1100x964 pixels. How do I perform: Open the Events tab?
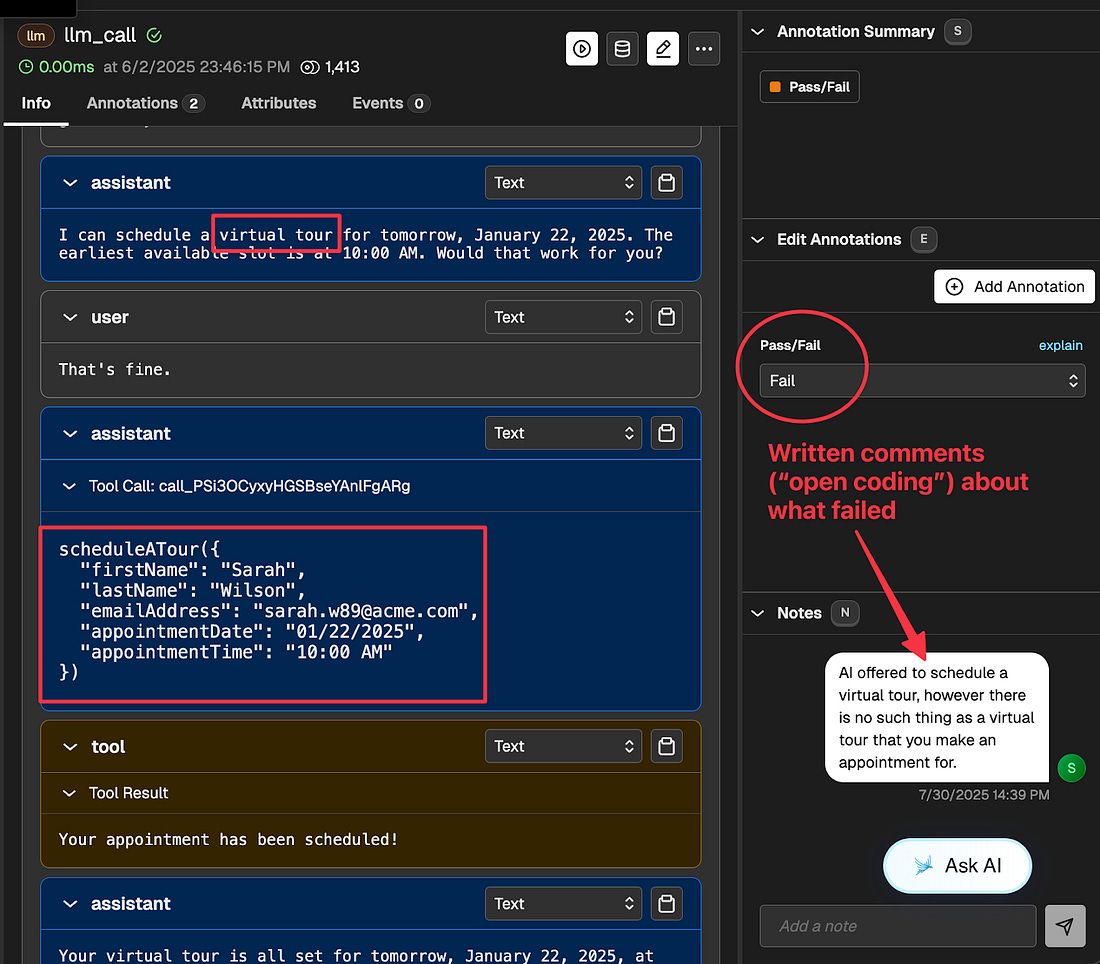(390, 103)
